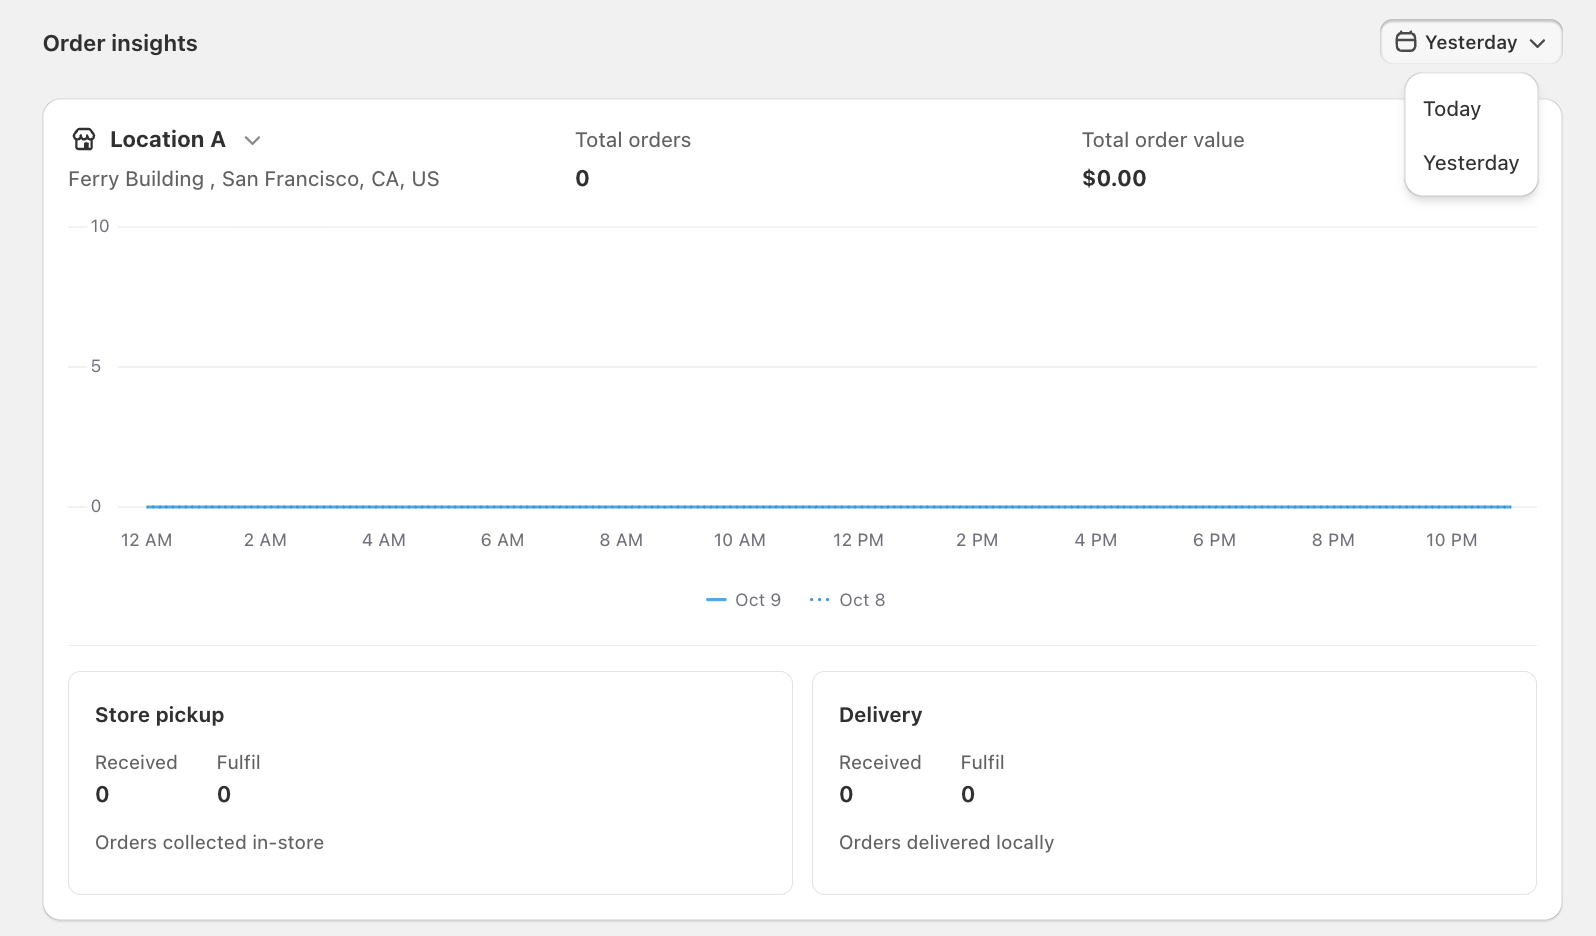Click the y-axis value 10
1596x936 pixels.
99,226
